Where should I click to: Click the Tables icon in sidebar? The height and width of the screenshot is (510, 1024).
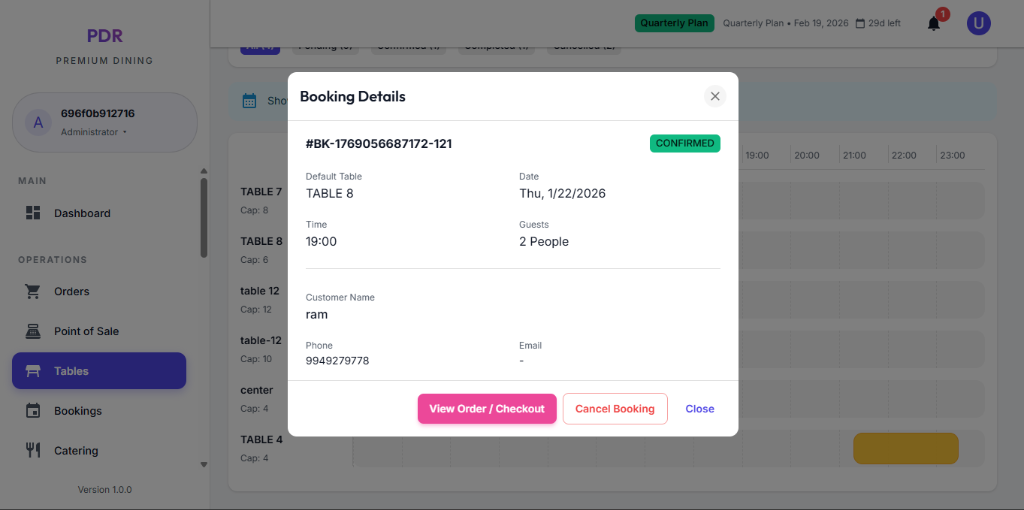33,371
